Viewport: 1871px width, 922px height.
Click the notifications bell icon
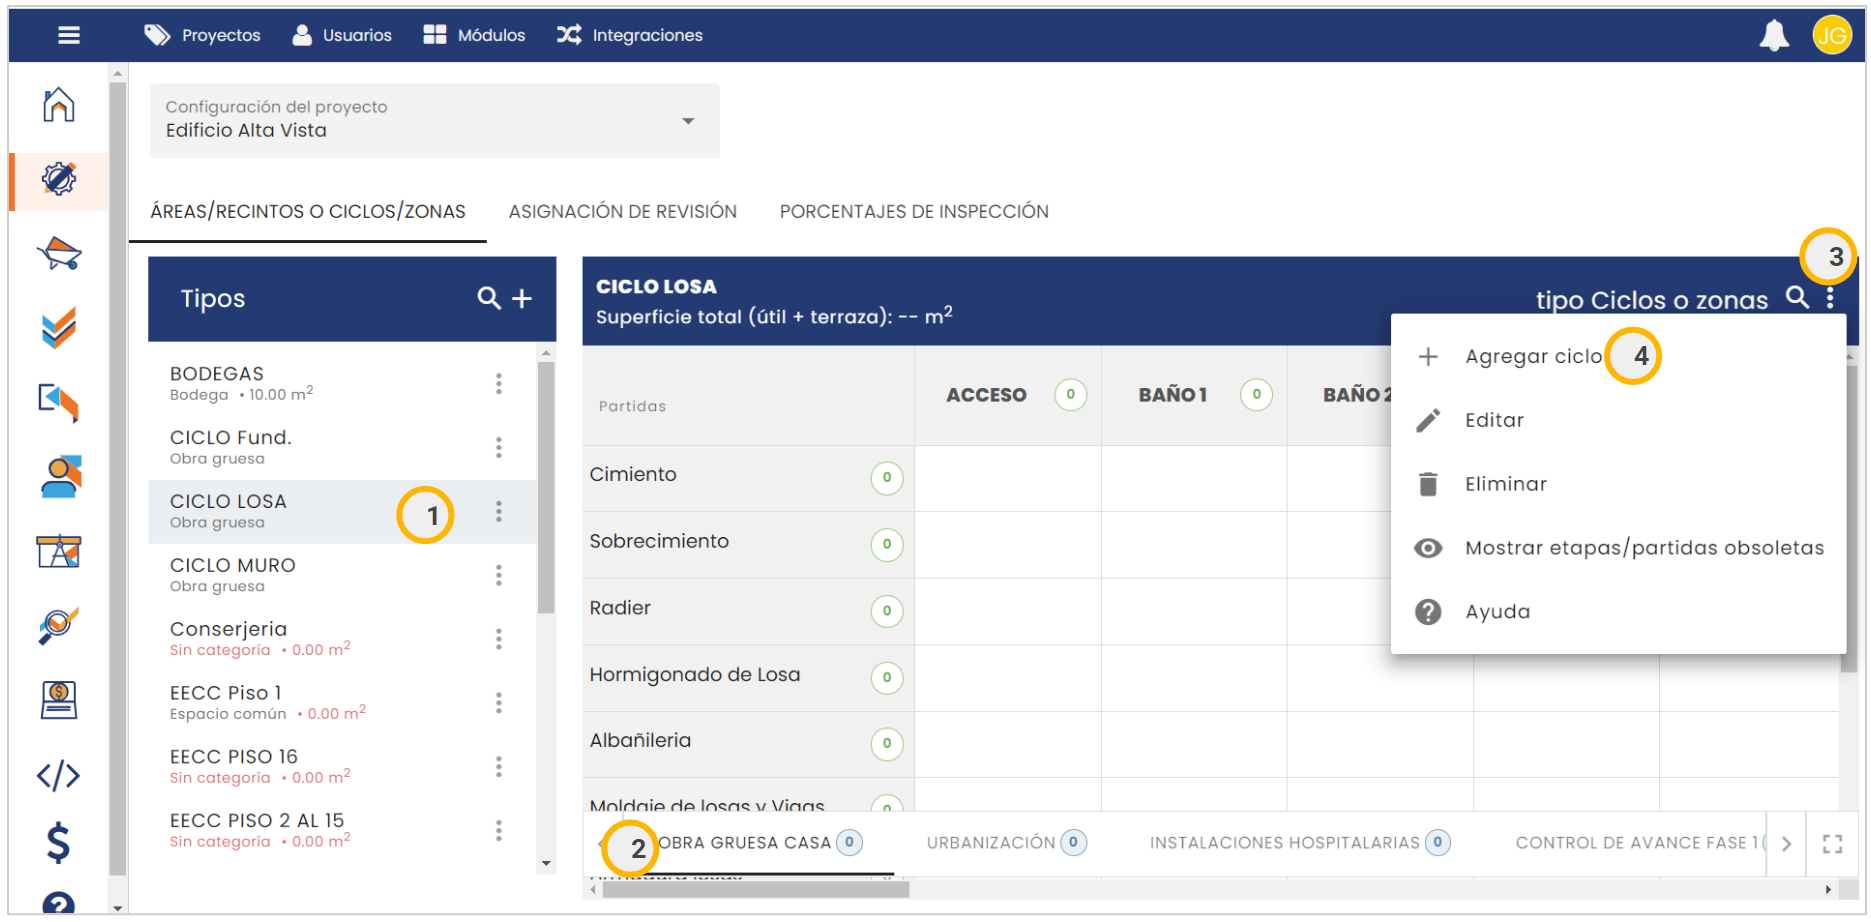point(1773,36)
